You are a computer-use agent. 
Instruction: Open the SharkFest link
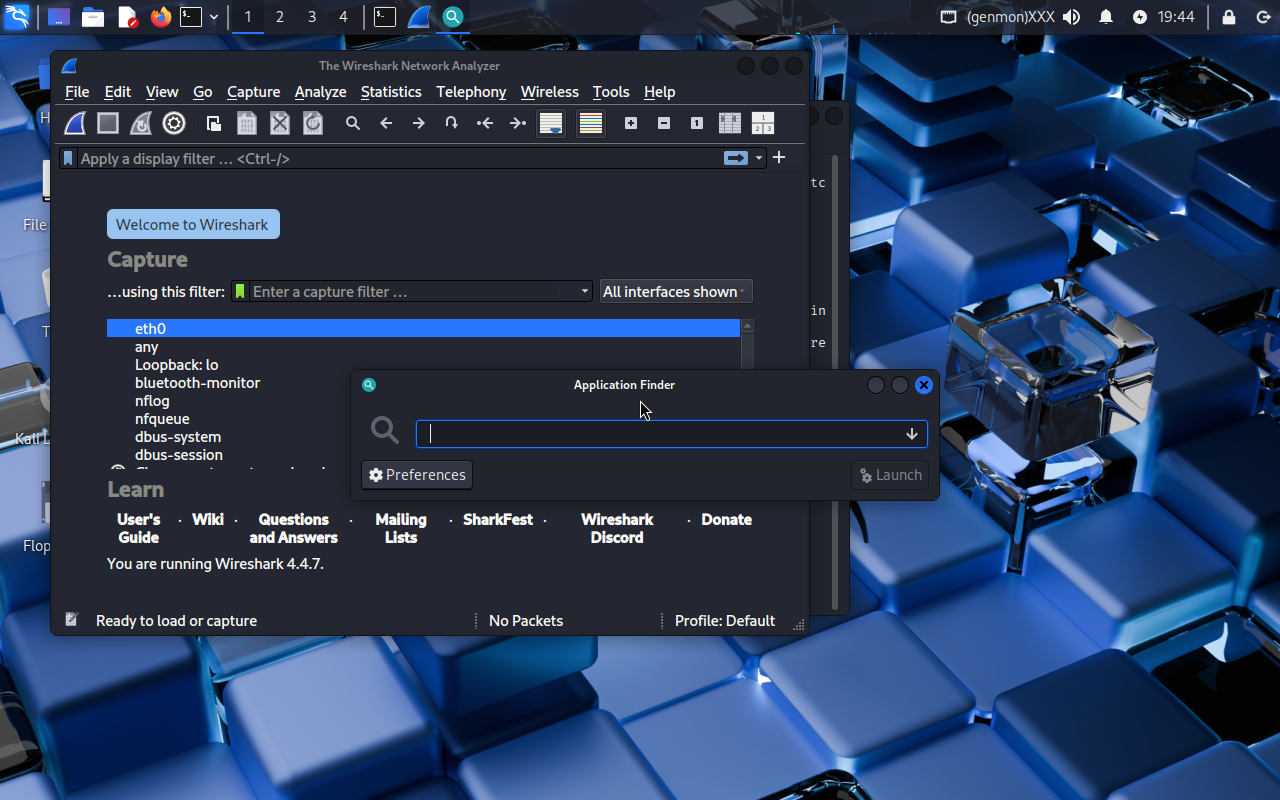tap(498, 519)
